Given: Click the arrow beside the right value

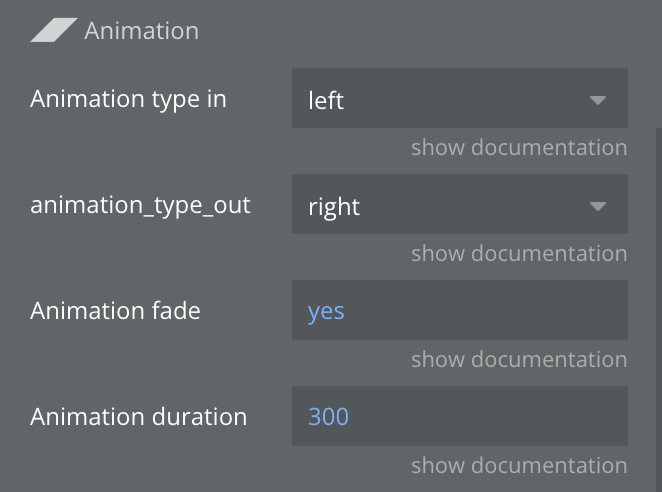Looking at the screenshot, I should tap(598, 206).
